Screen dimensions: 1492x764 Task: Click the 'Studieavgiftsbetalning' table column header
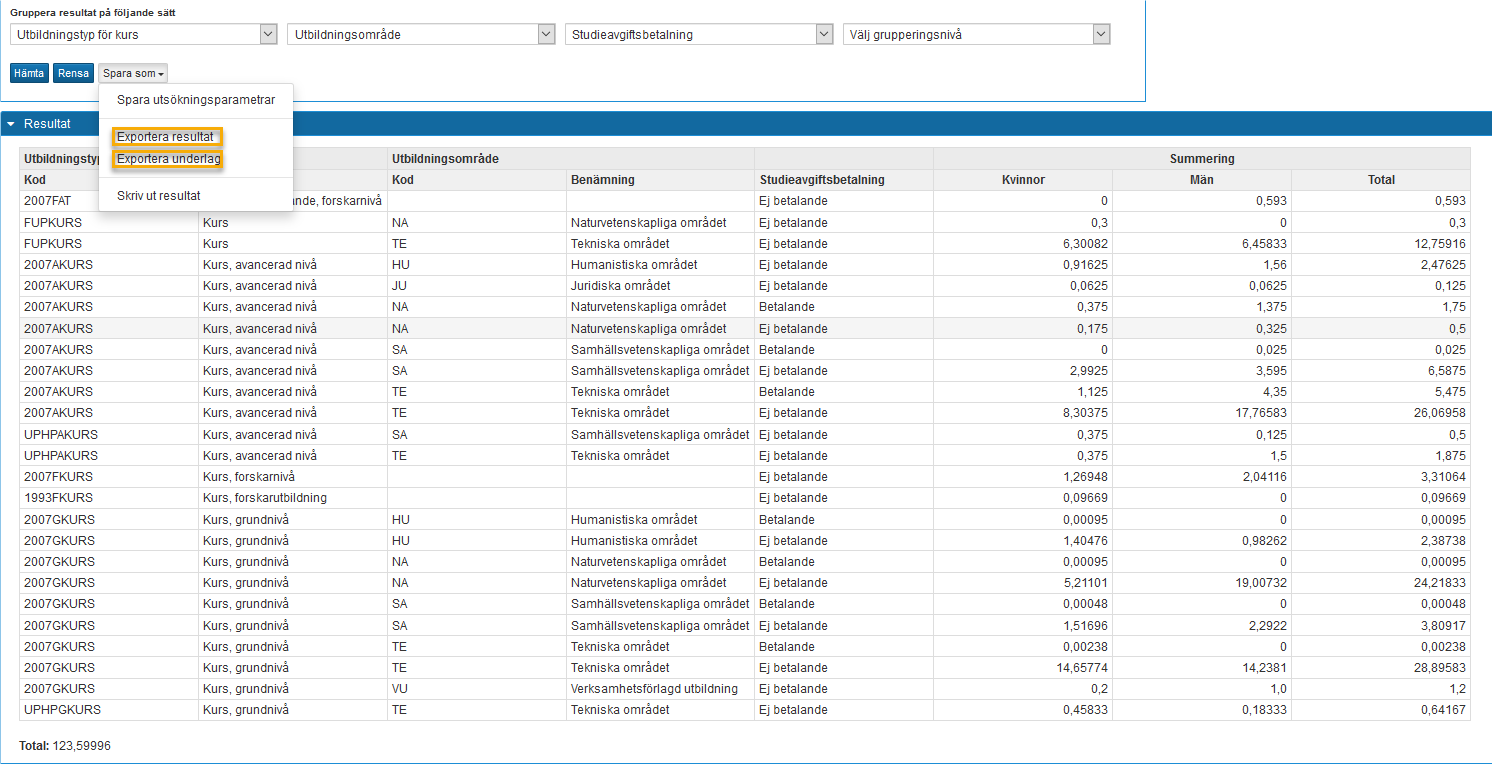pyautogui.click(x=844, y=180)
